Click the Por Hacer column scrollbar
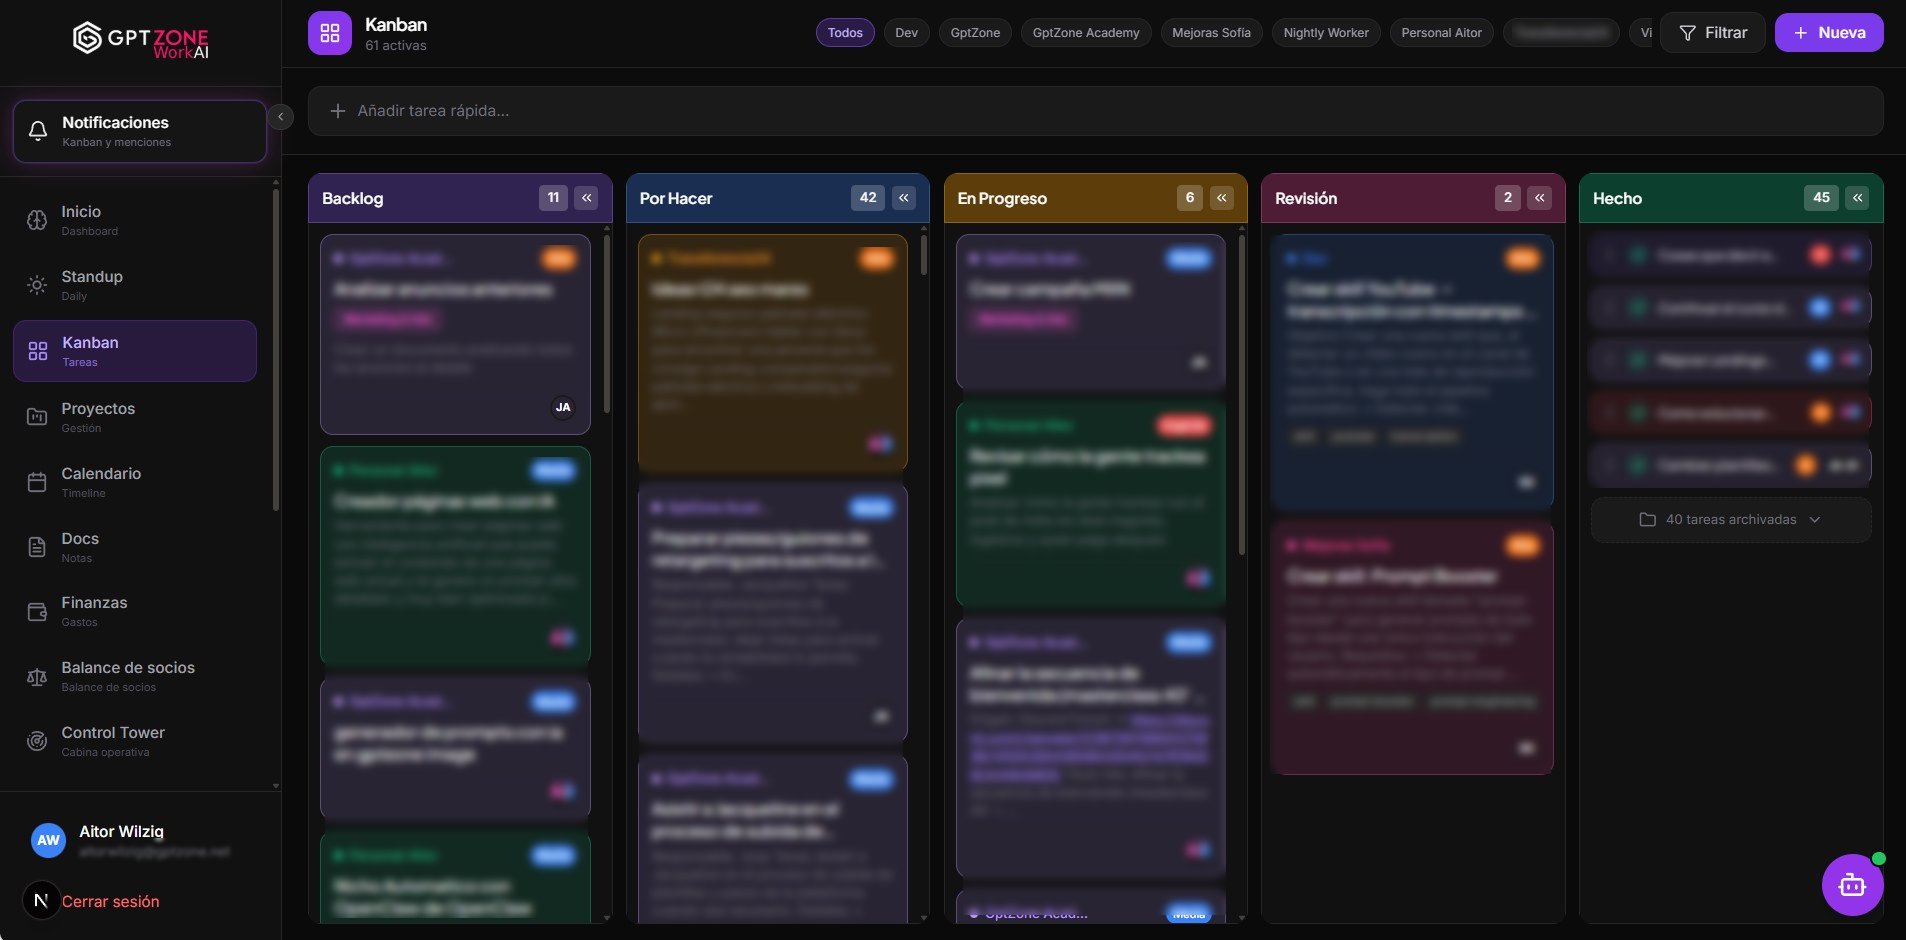 tap(924, 254)
